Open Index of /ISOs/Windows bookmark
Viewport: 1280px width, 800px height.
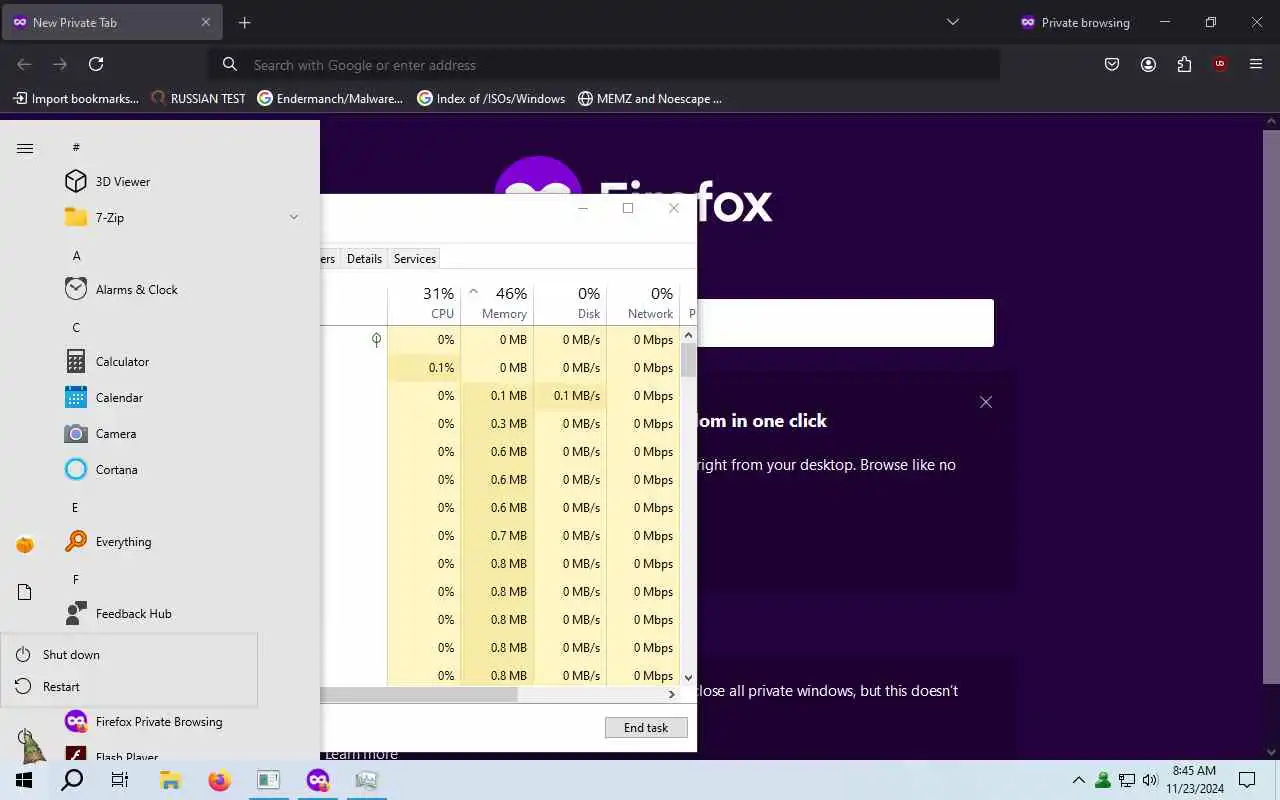coord(491,98)
